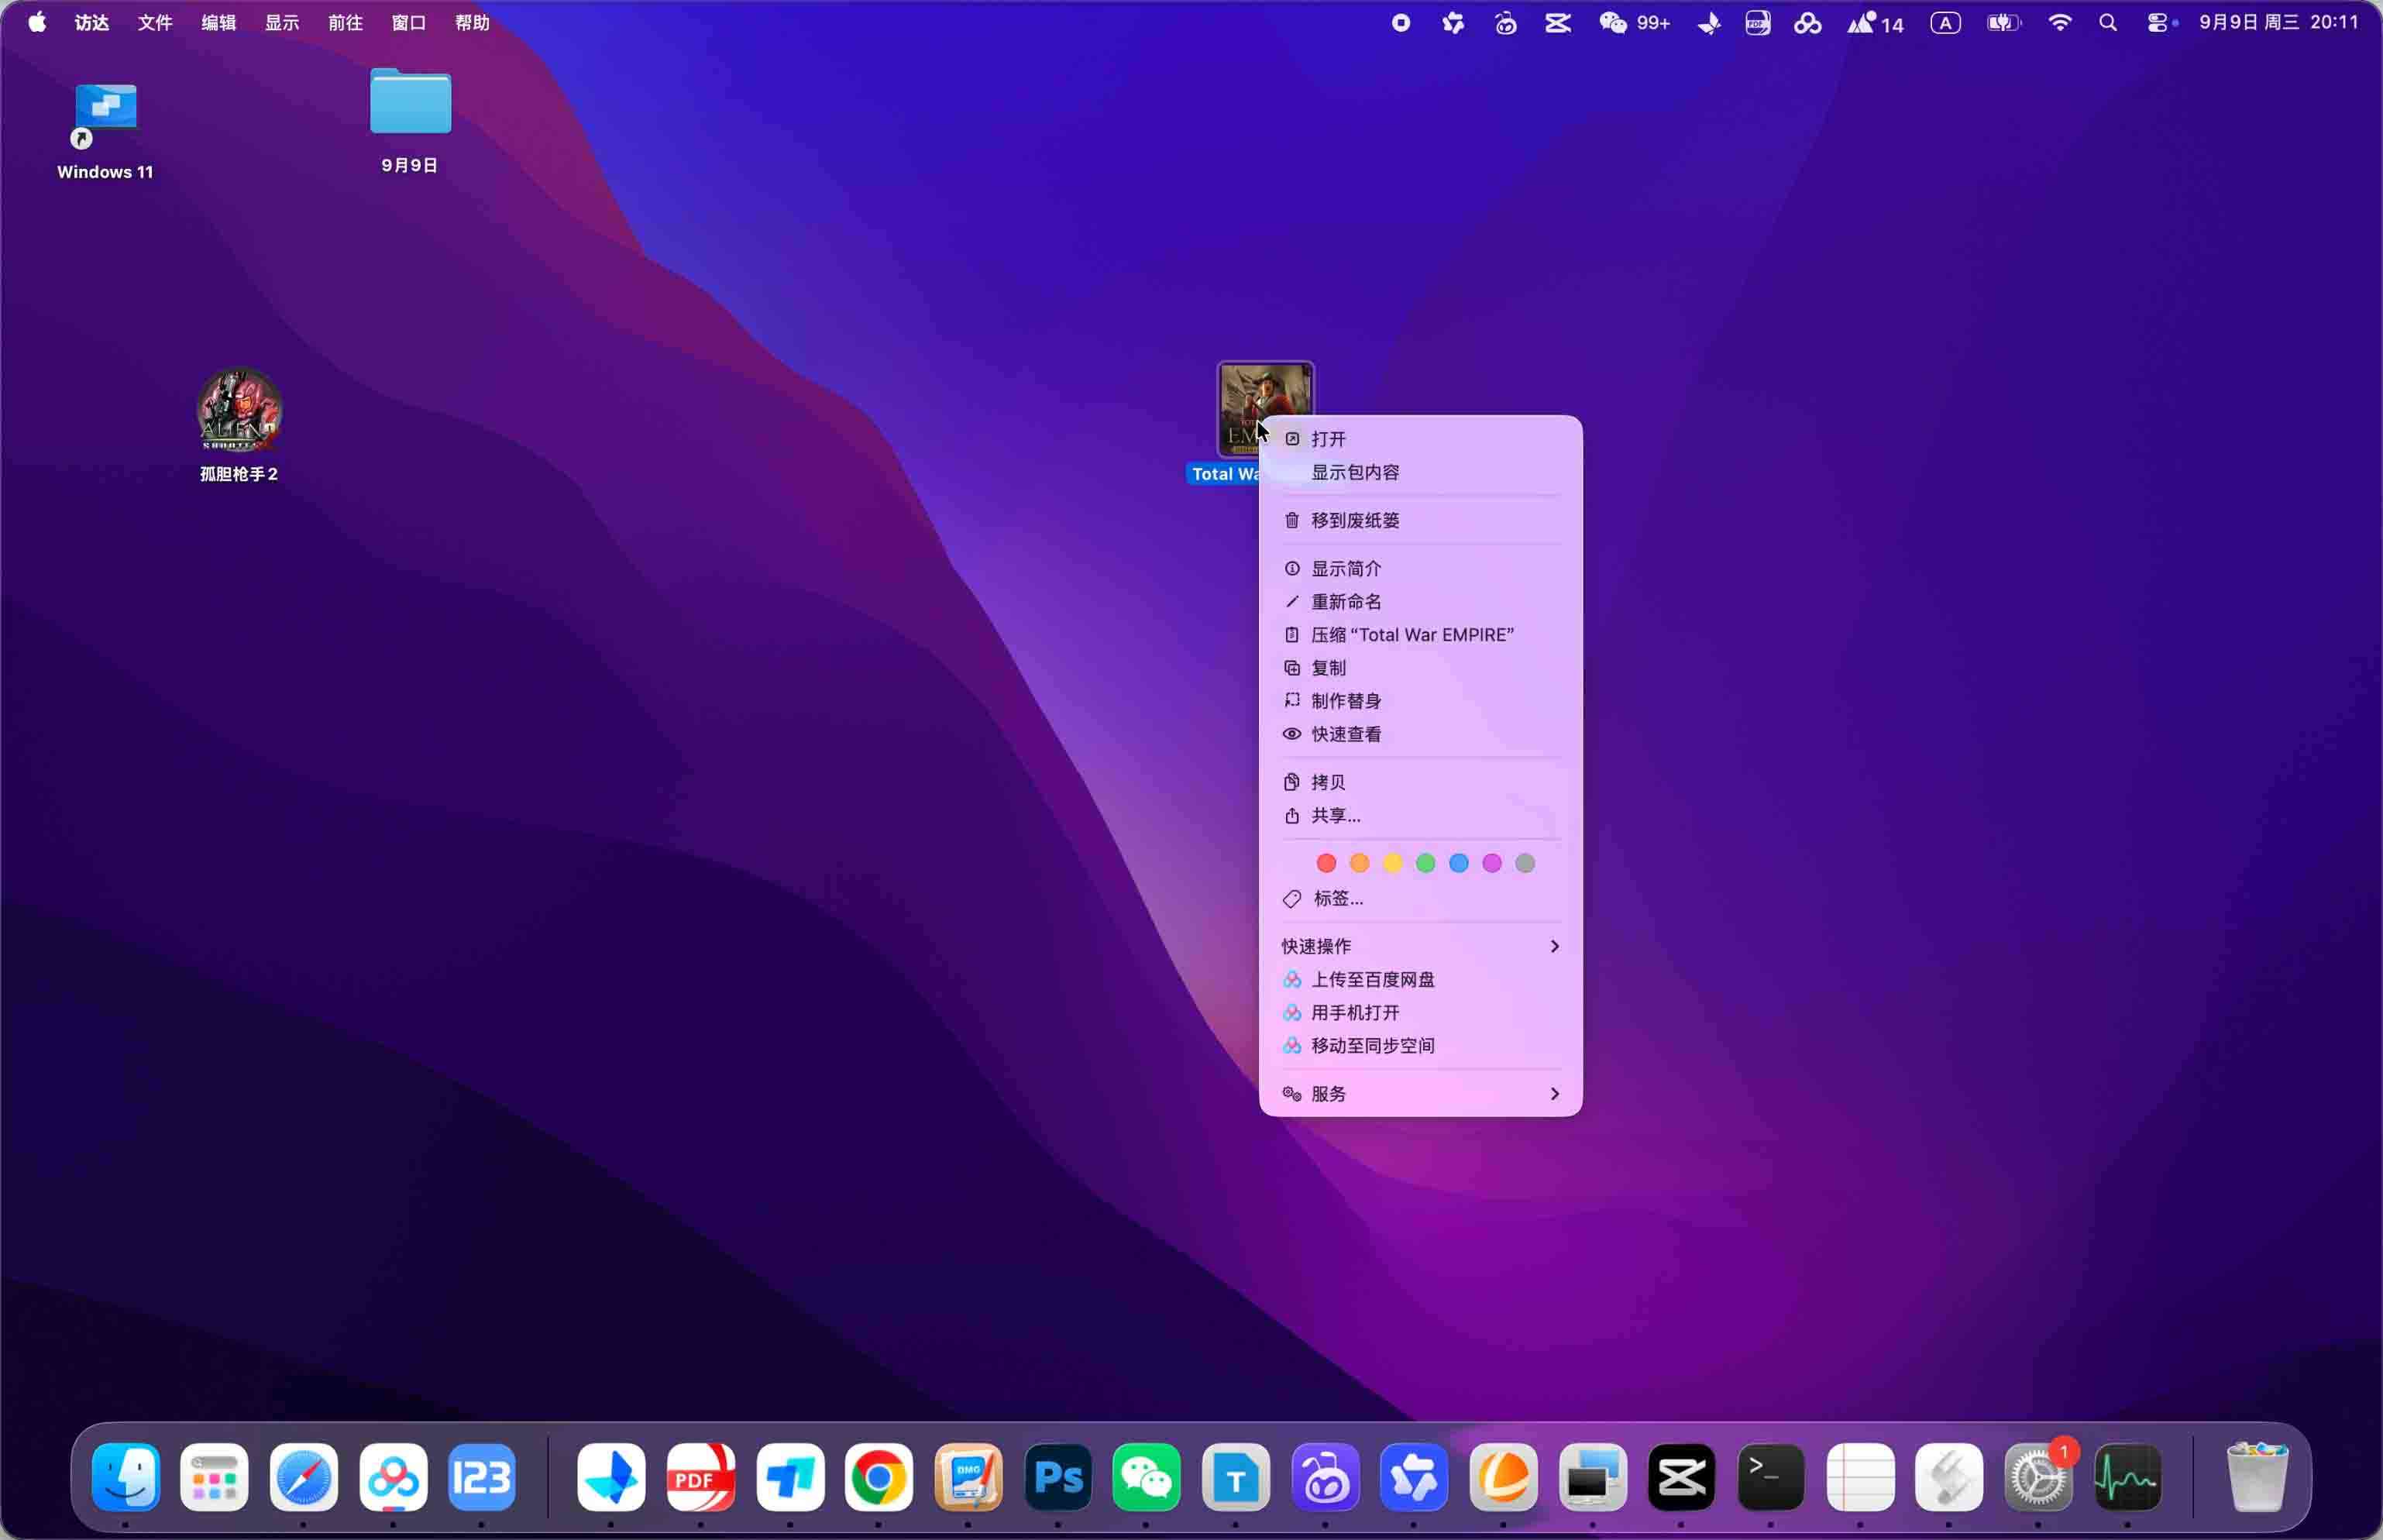This screenshot has width=2383, height=1540.
Task: Select the 9月9日 folder on the desktop
Action: (410, 120)
